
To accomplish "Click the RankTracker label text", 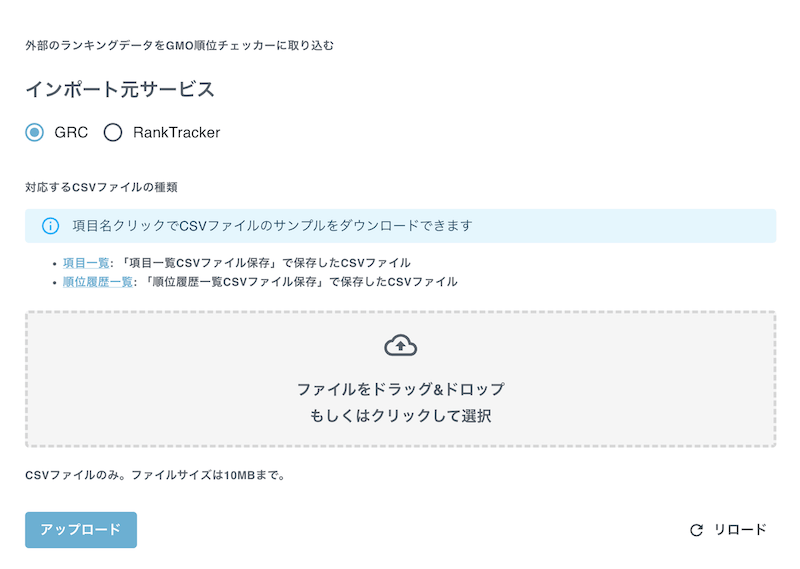I will tap(177, 133).
